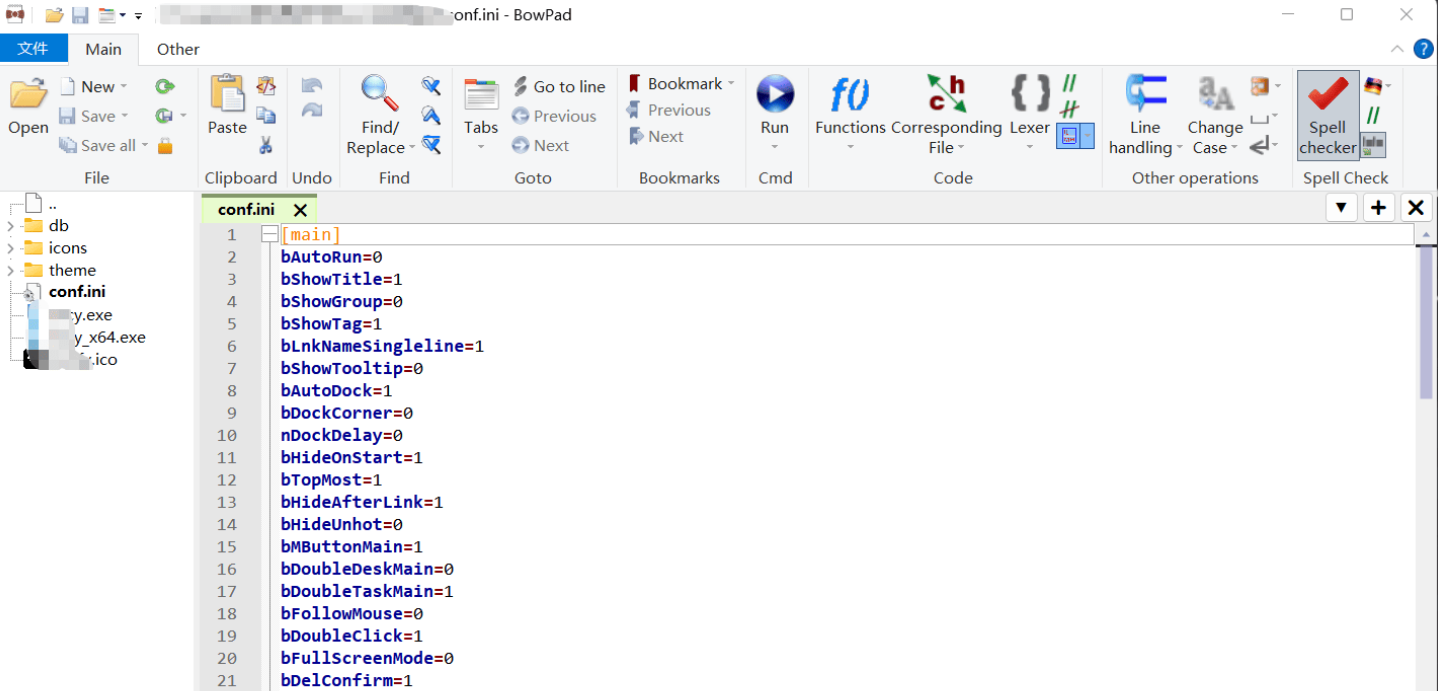The image size is (1438, 691).
Task: Click the Functions f() icon
Action: tap(850, 95)
